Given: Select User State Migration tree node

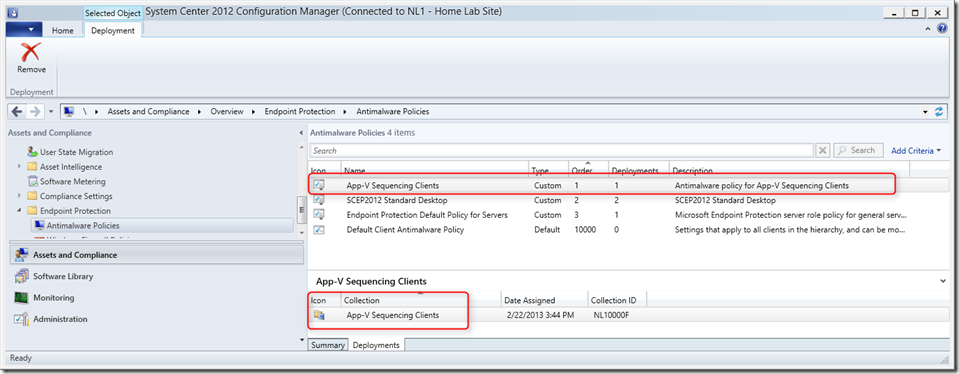Looking at the screenshot, I should (x=76, y=152).
